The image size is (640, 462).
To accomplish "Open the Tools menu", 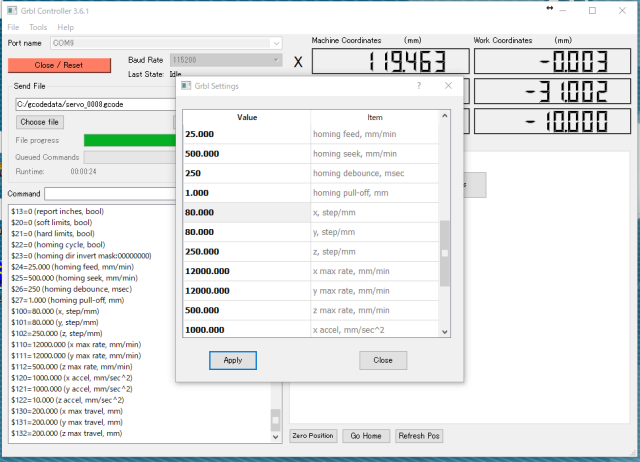I will (x=38, y=27).
